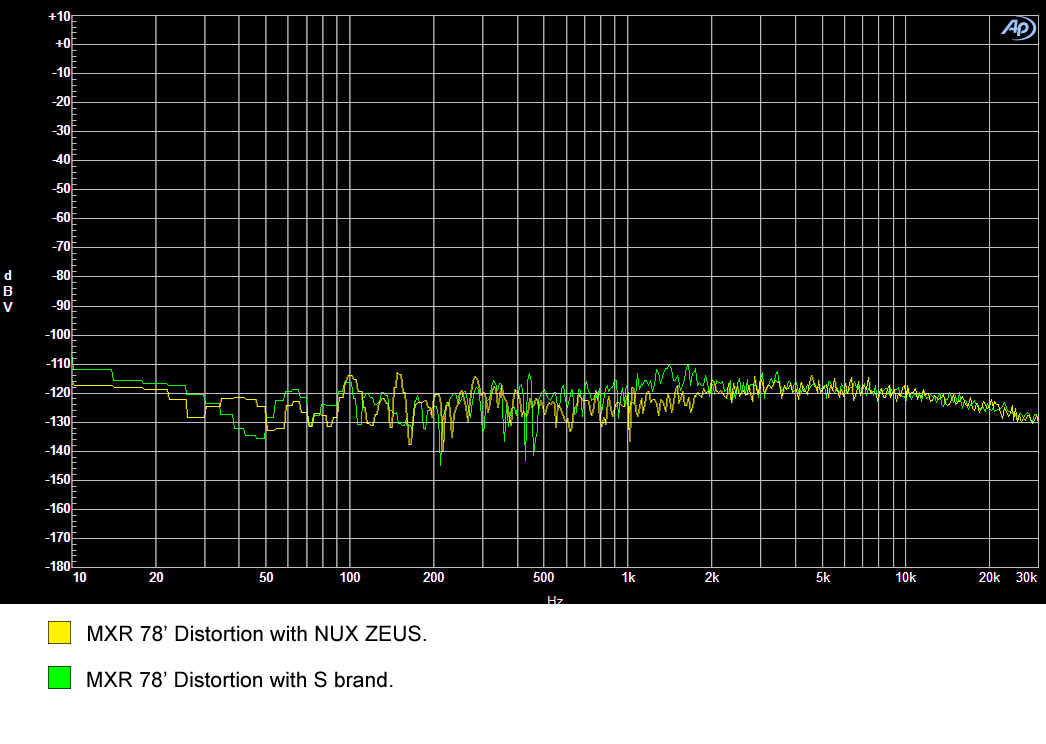This screenshot has height=744, width=1046.
Task: Click the 20 Hz frequency axis label
Action: [156, 578]
